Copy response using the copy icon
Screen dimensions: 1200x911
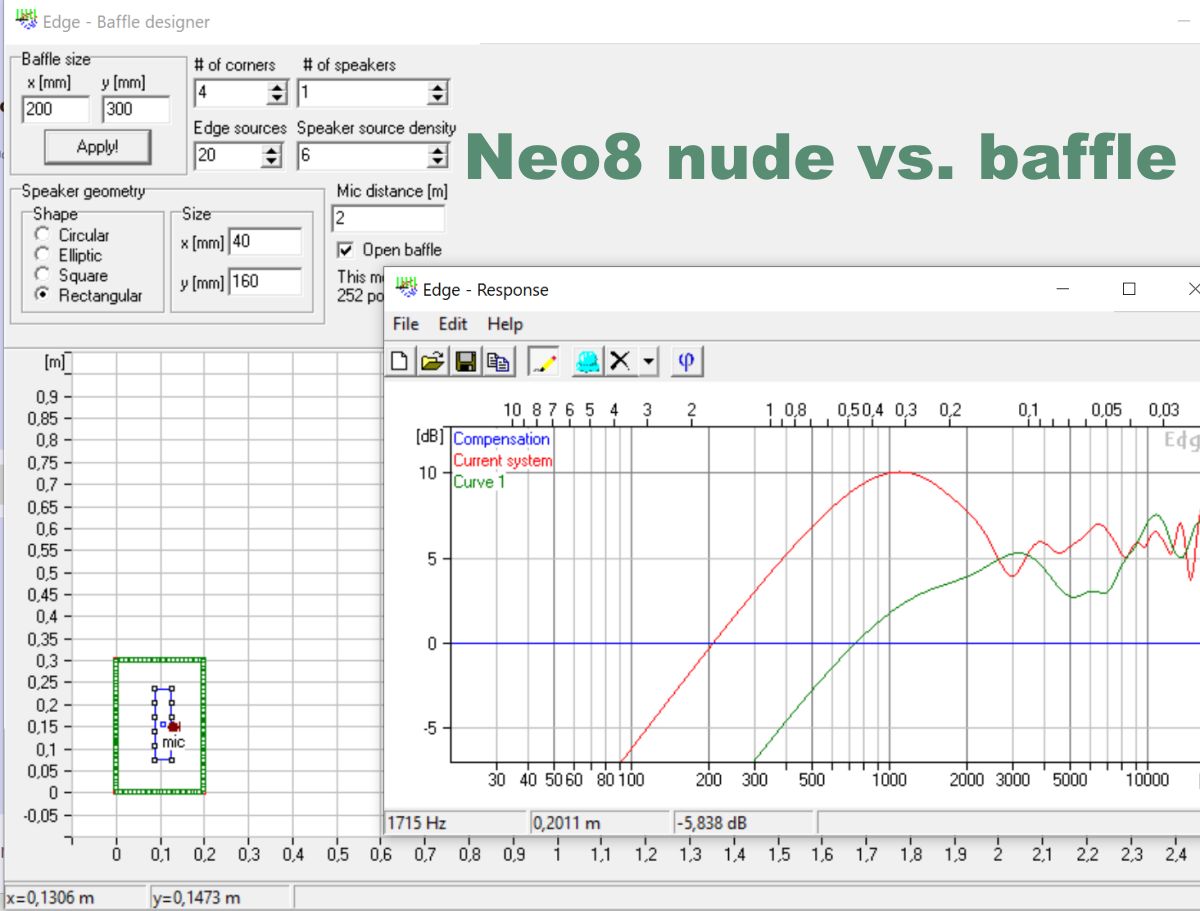pos(498,361)
